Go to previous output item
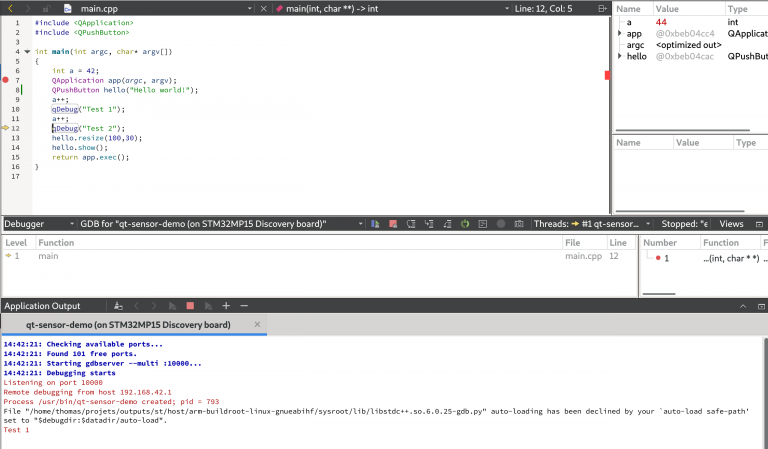This screenshot has height=449, width=768. [136, 306]
